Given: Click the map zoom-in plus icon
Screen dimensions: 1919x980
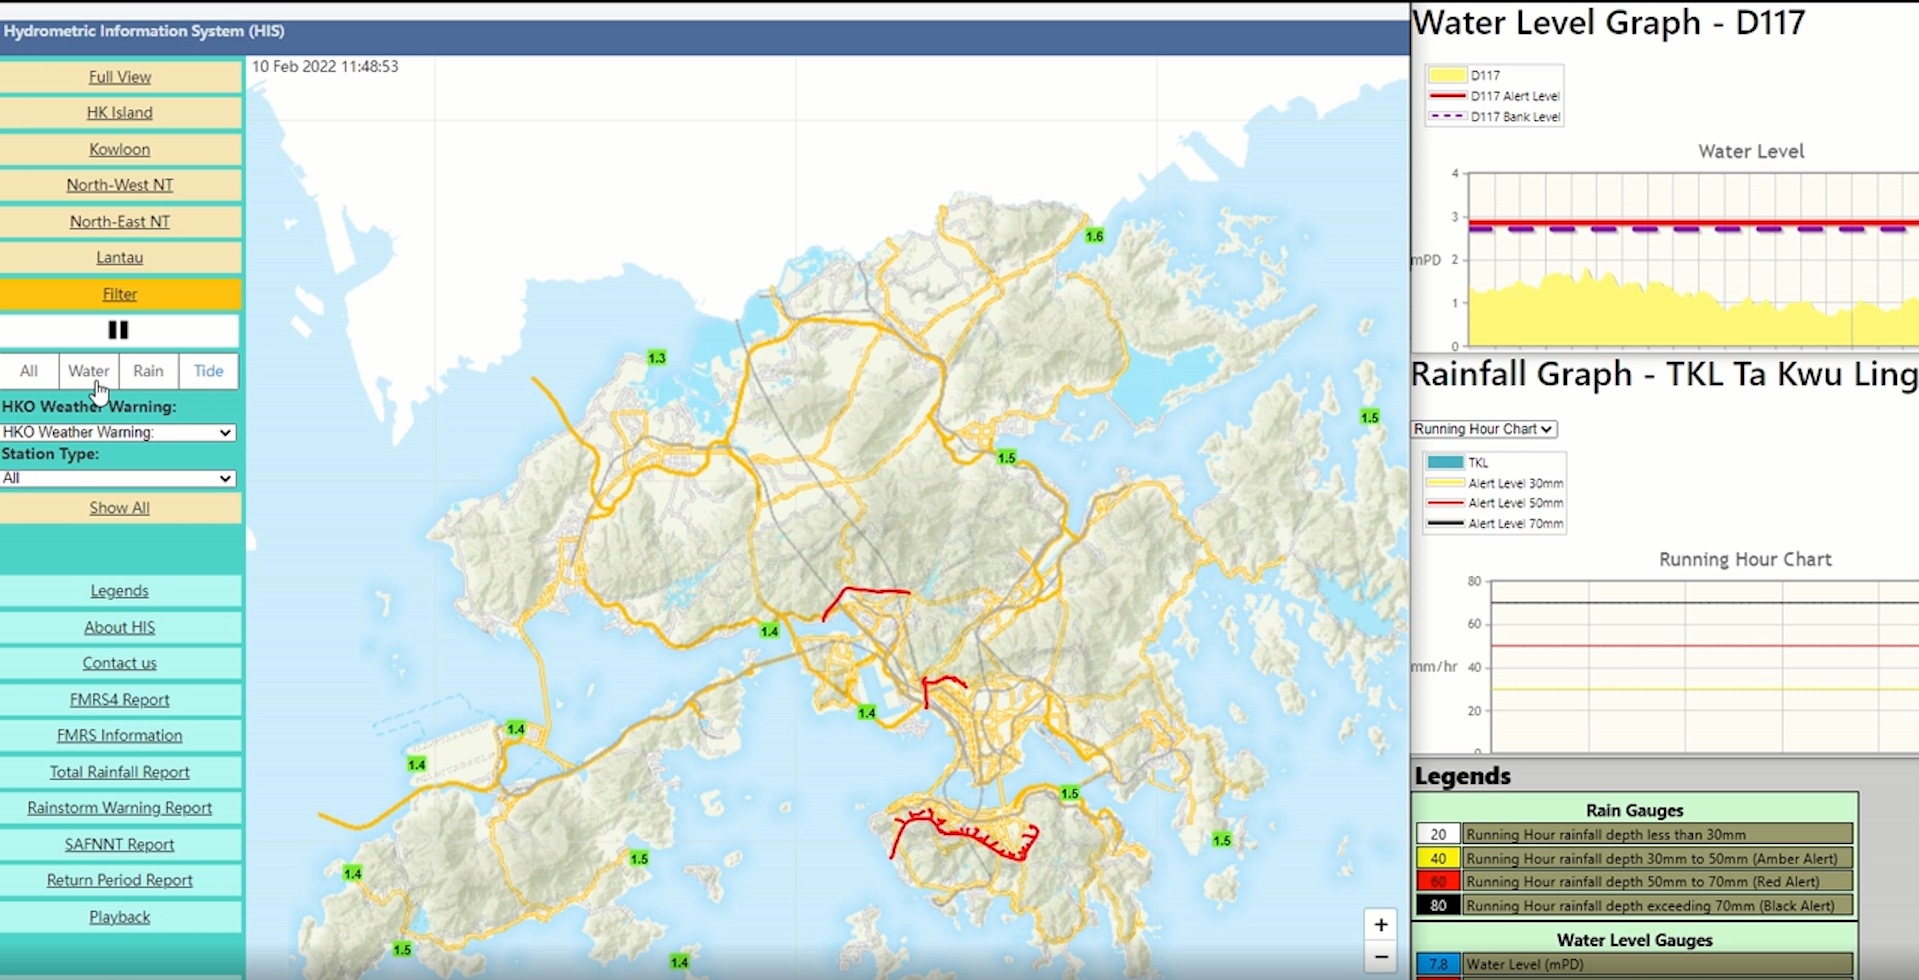Looking at the screenshot, I should [1380, 924].
